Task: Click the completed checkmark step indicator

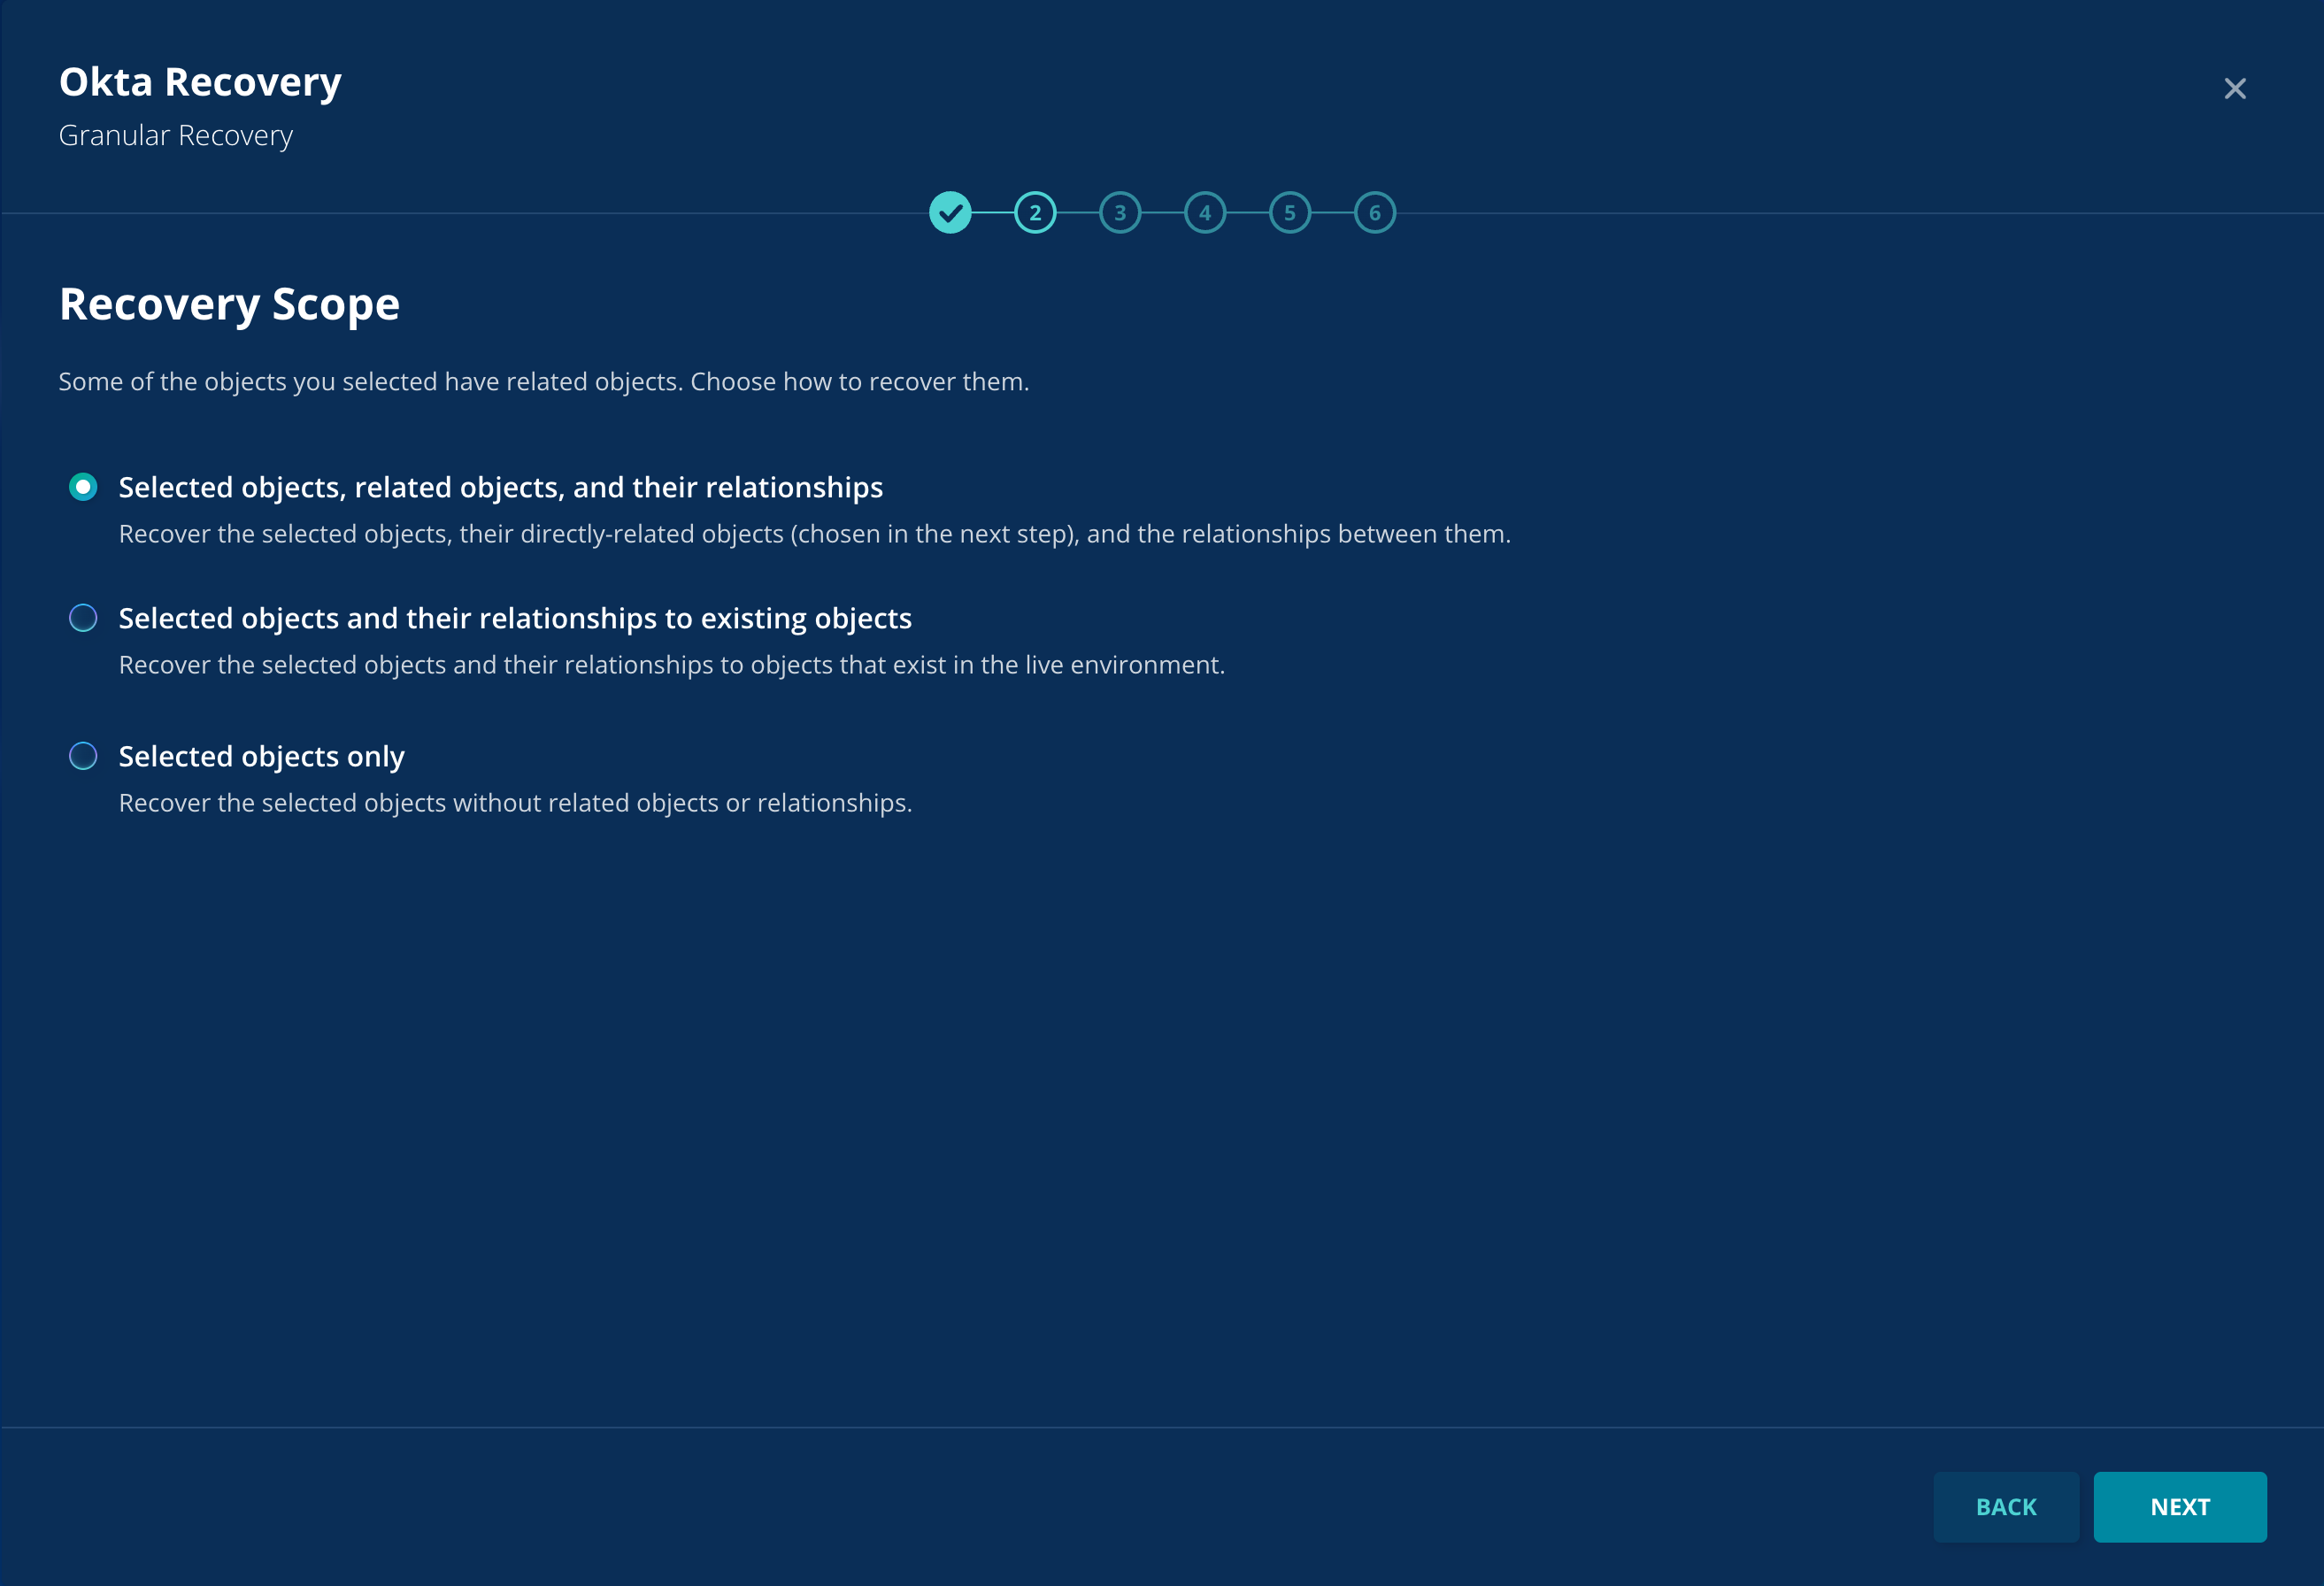Action: 950,212
